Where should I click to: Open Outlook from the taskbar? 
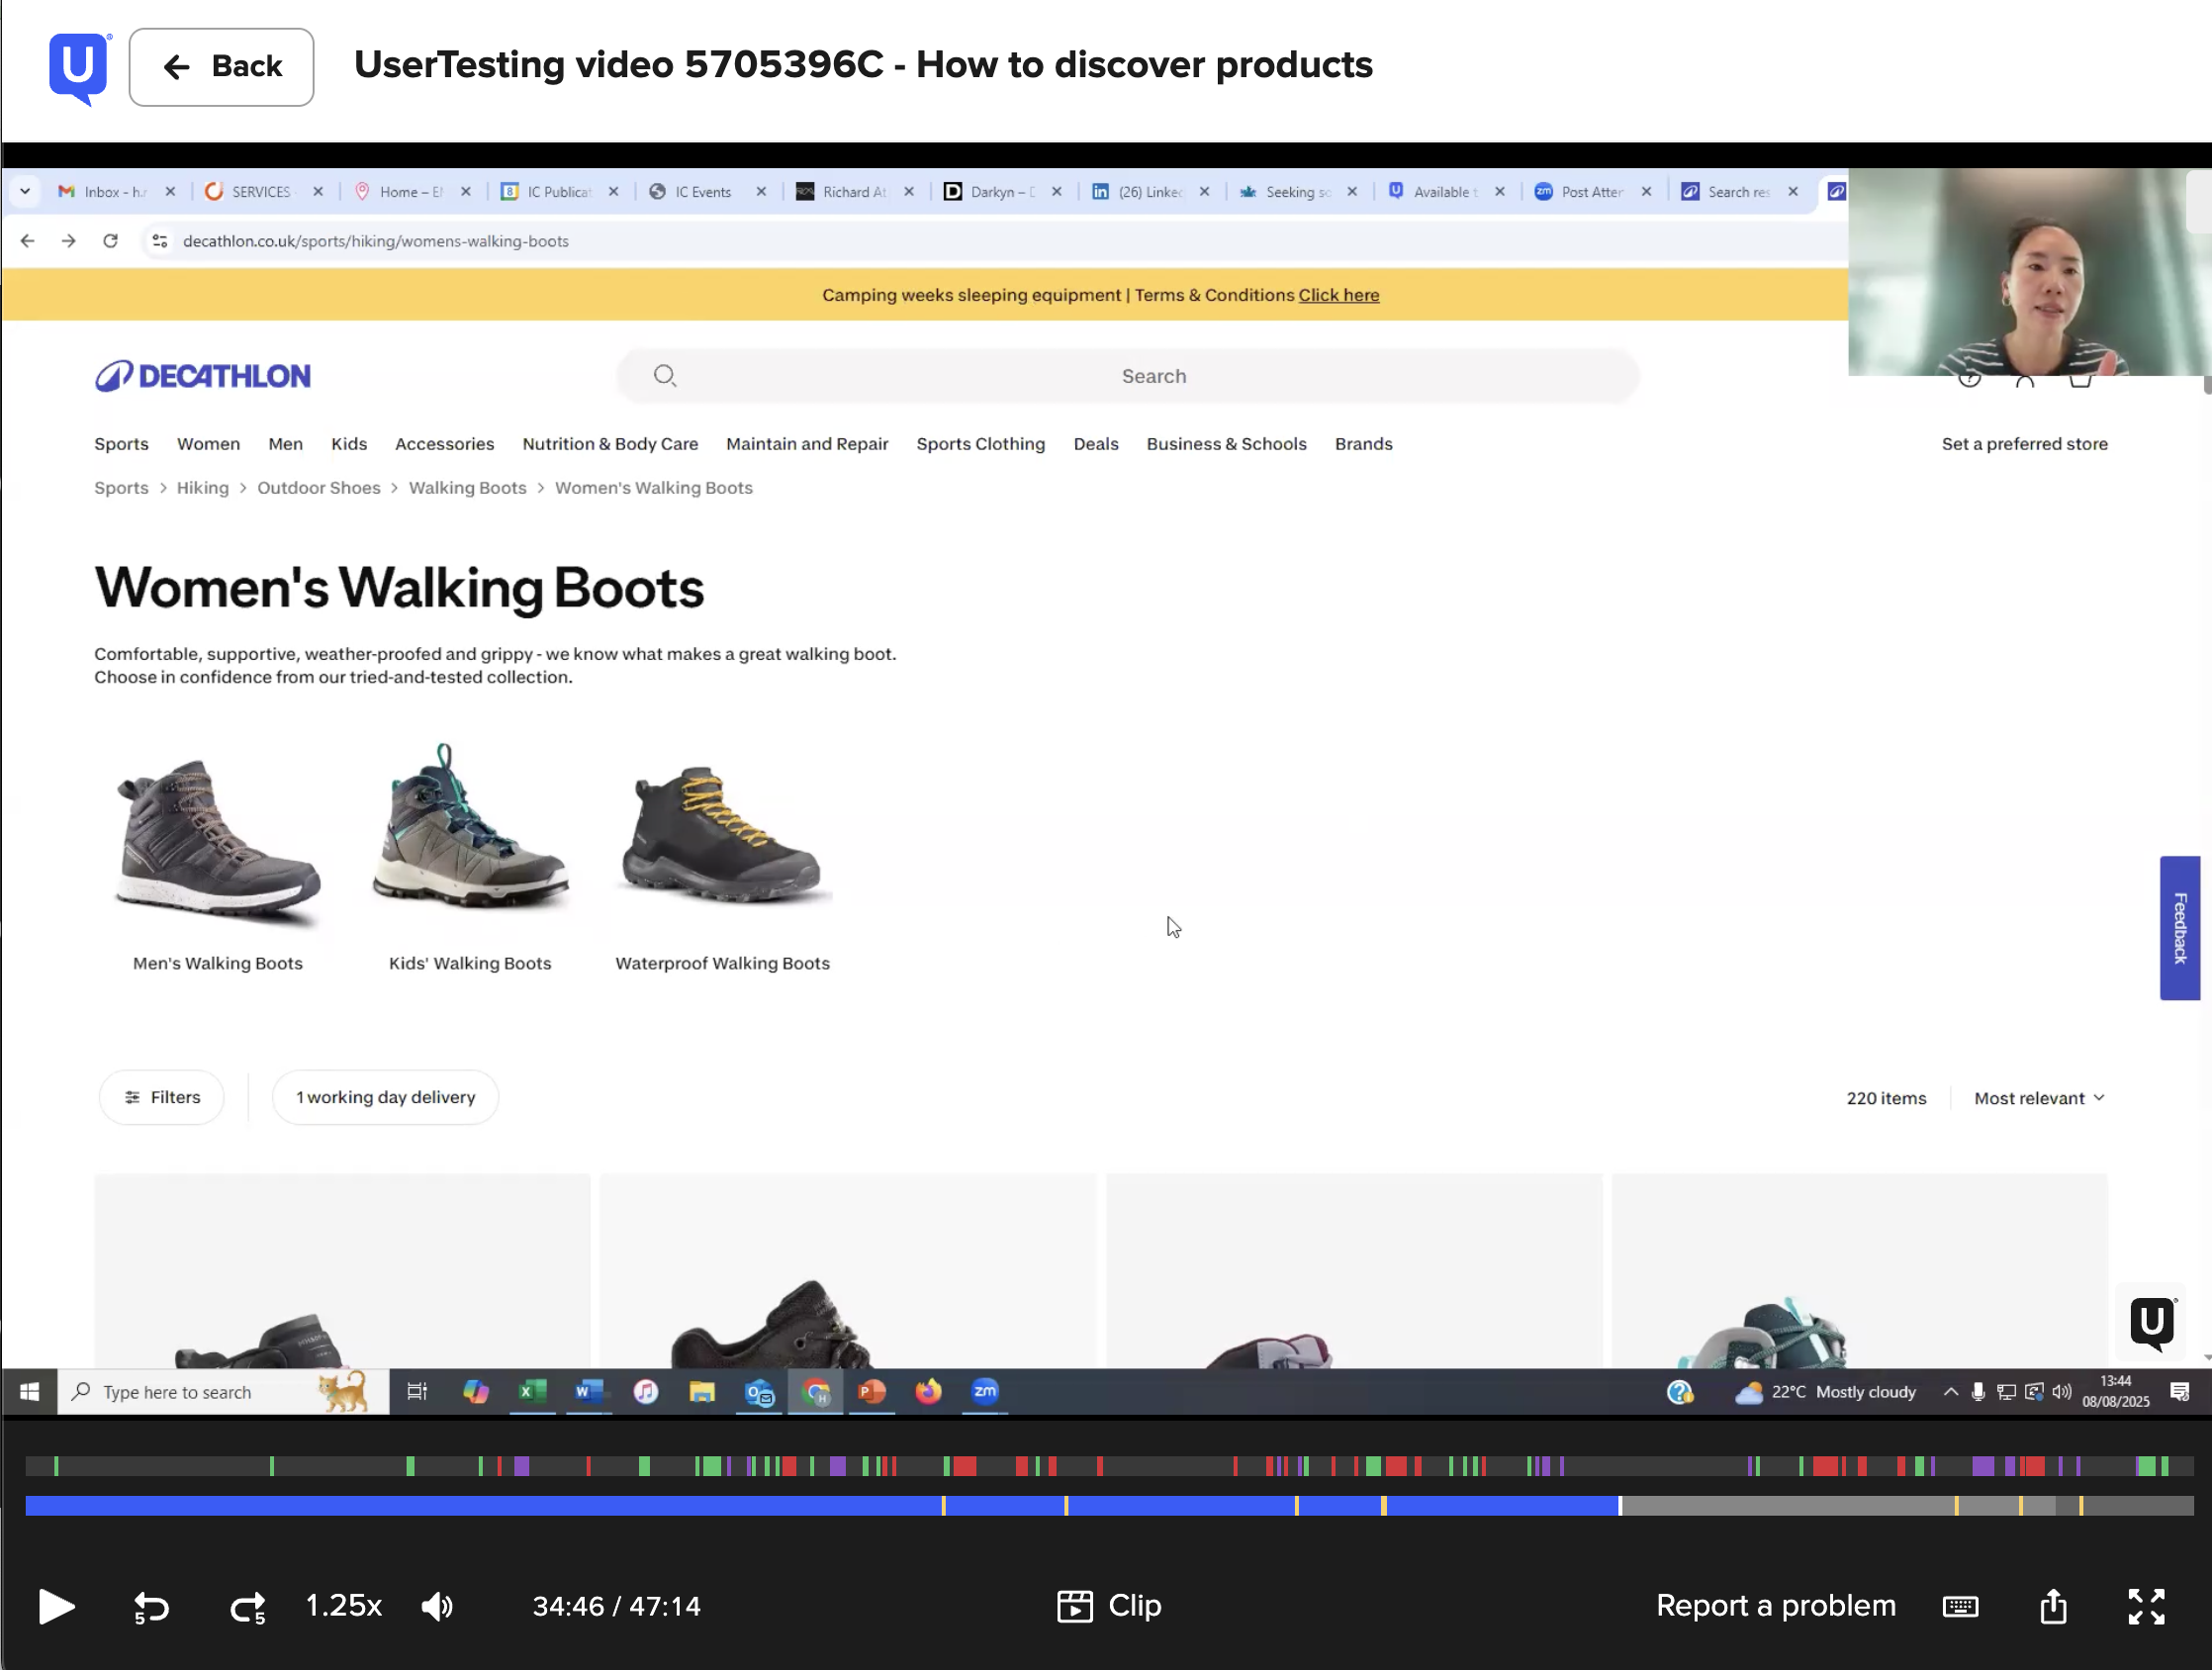pyautogui.click(x=759, y=1391)
